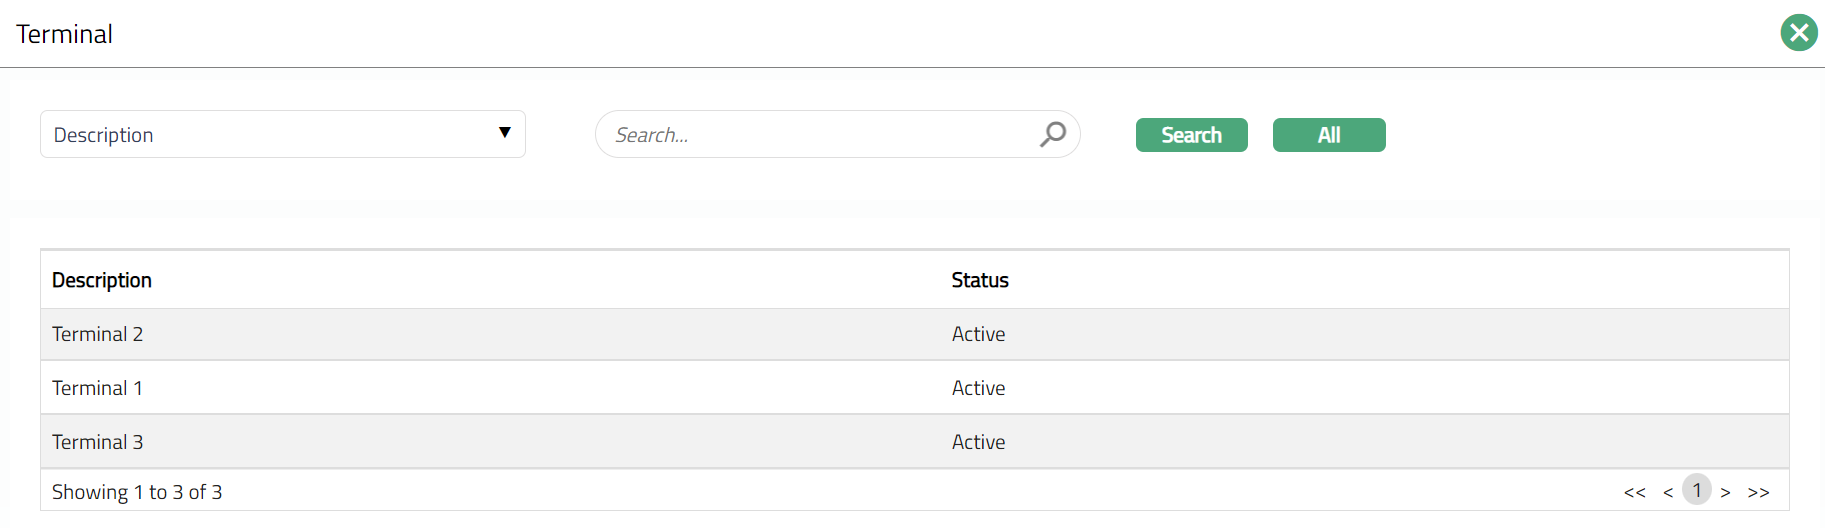Select the Terminal 3 row

tap(98, 443)
